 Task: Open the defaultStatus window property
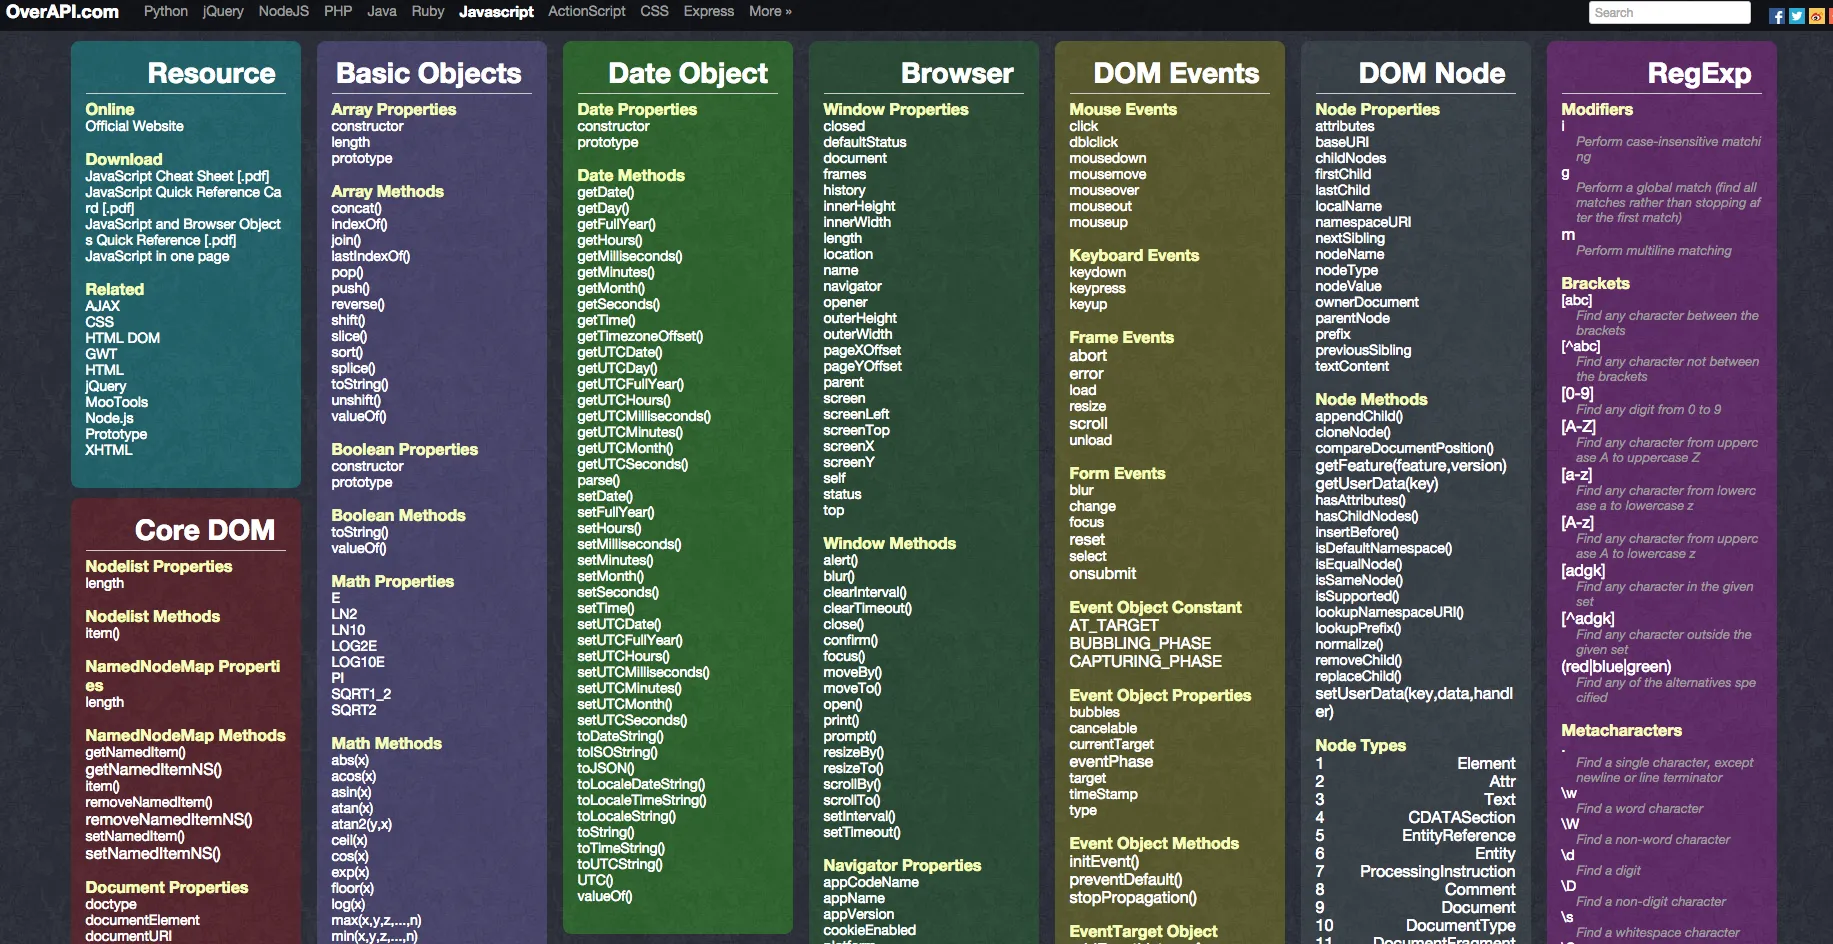(865, 142)
